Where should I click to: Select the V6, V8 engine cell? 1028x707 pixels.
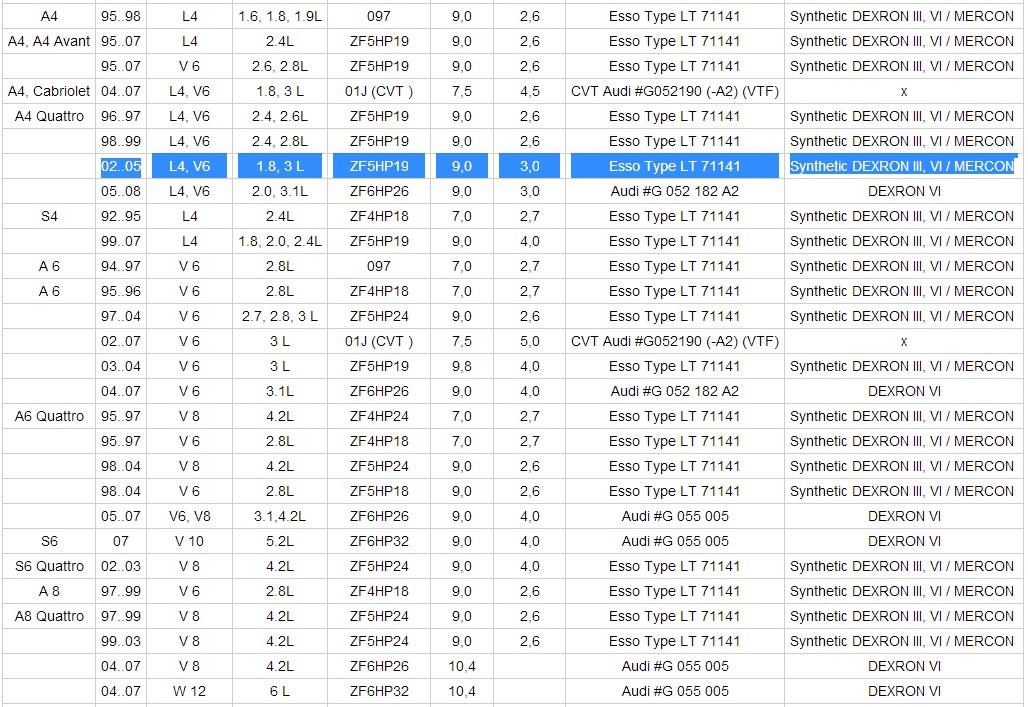(189, 516)
